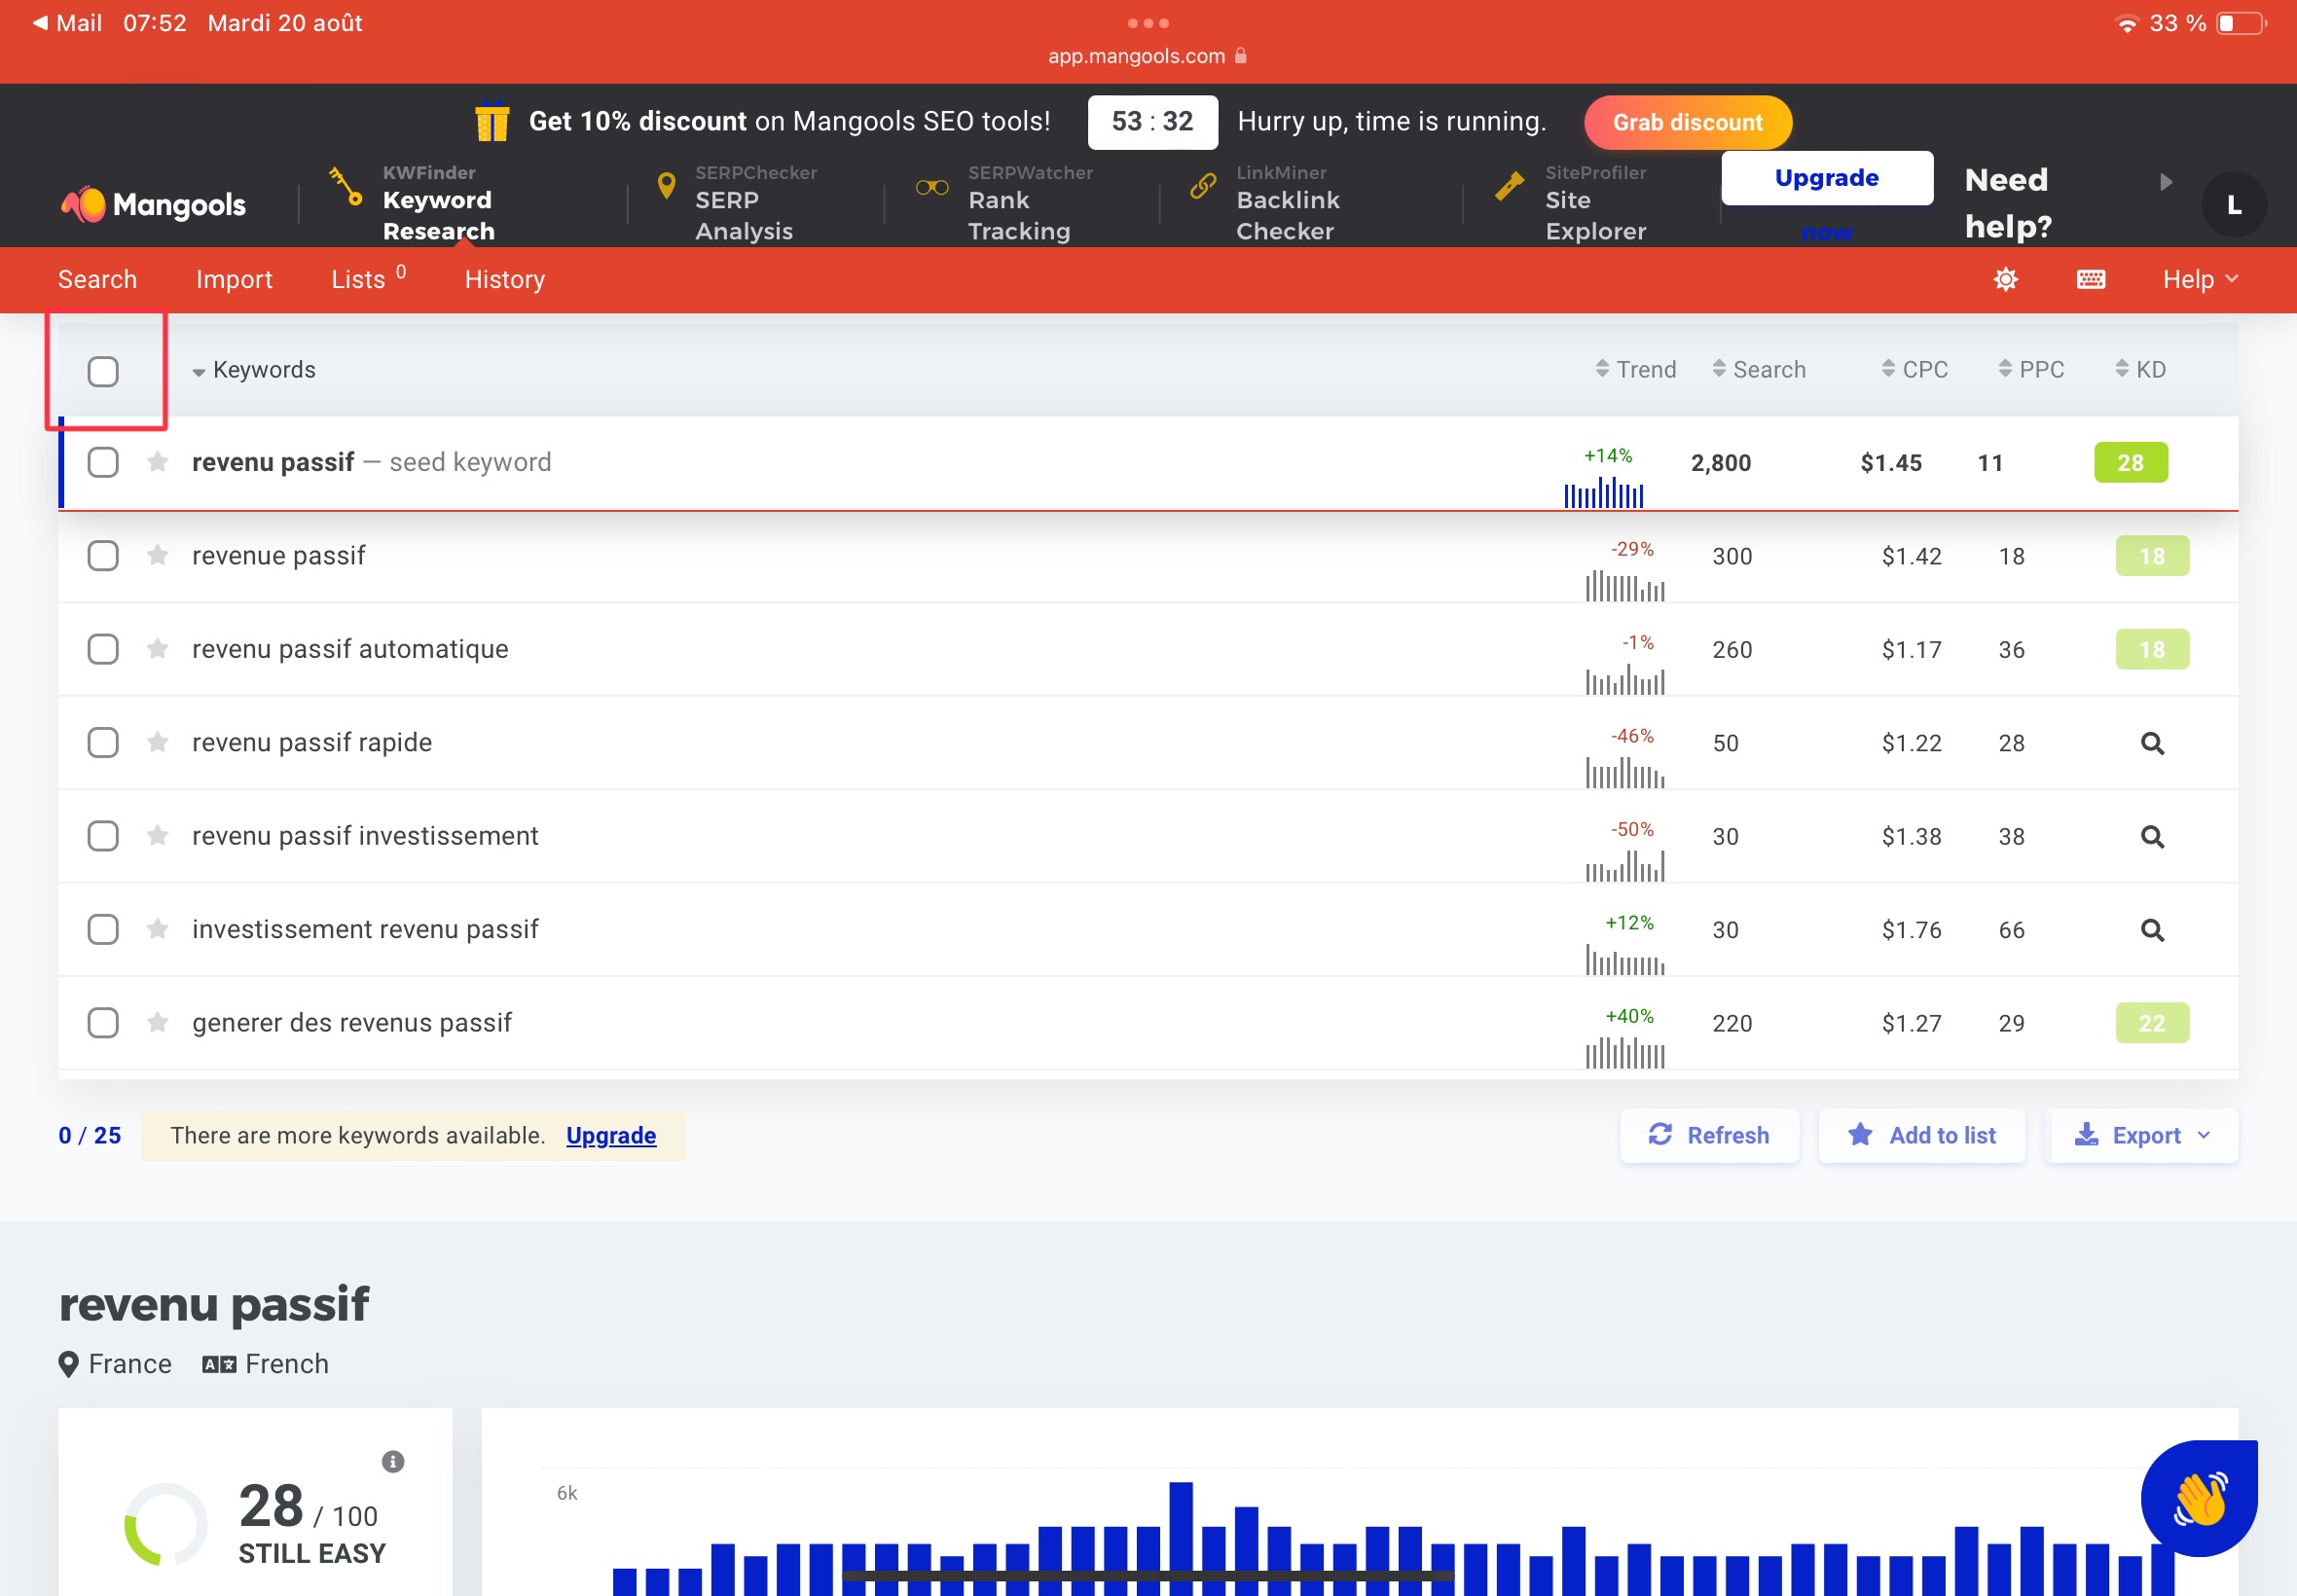Toggle checkbox for revenue passif row
This screenshot has height=1596, width=2297.
pos(103,555)
